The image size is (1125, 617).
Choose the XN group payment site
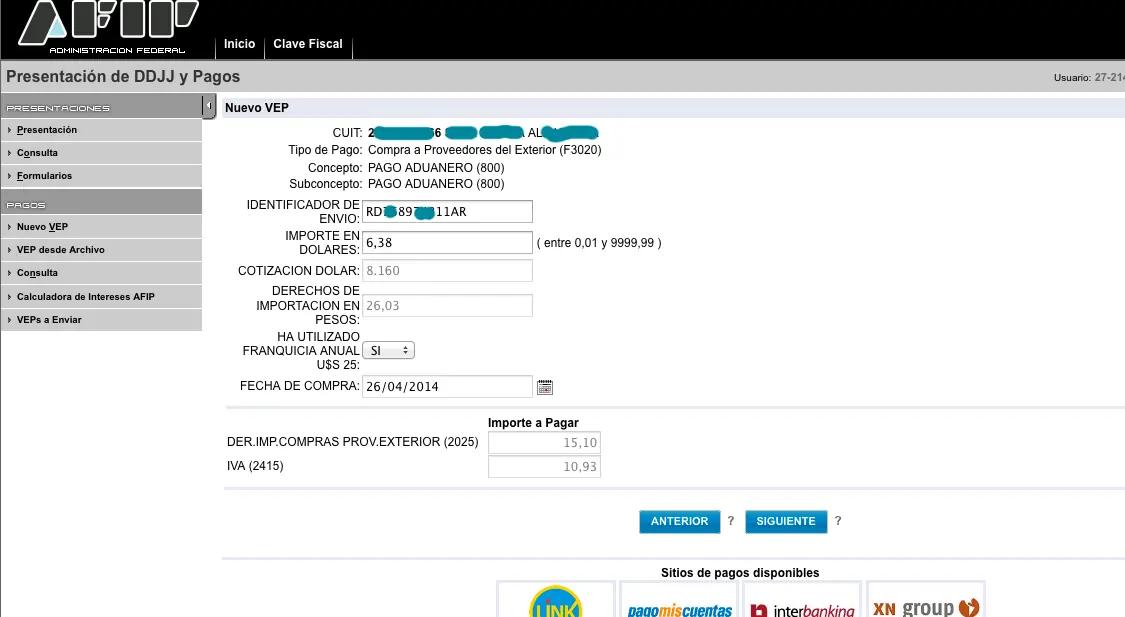(x=926, y=600)
